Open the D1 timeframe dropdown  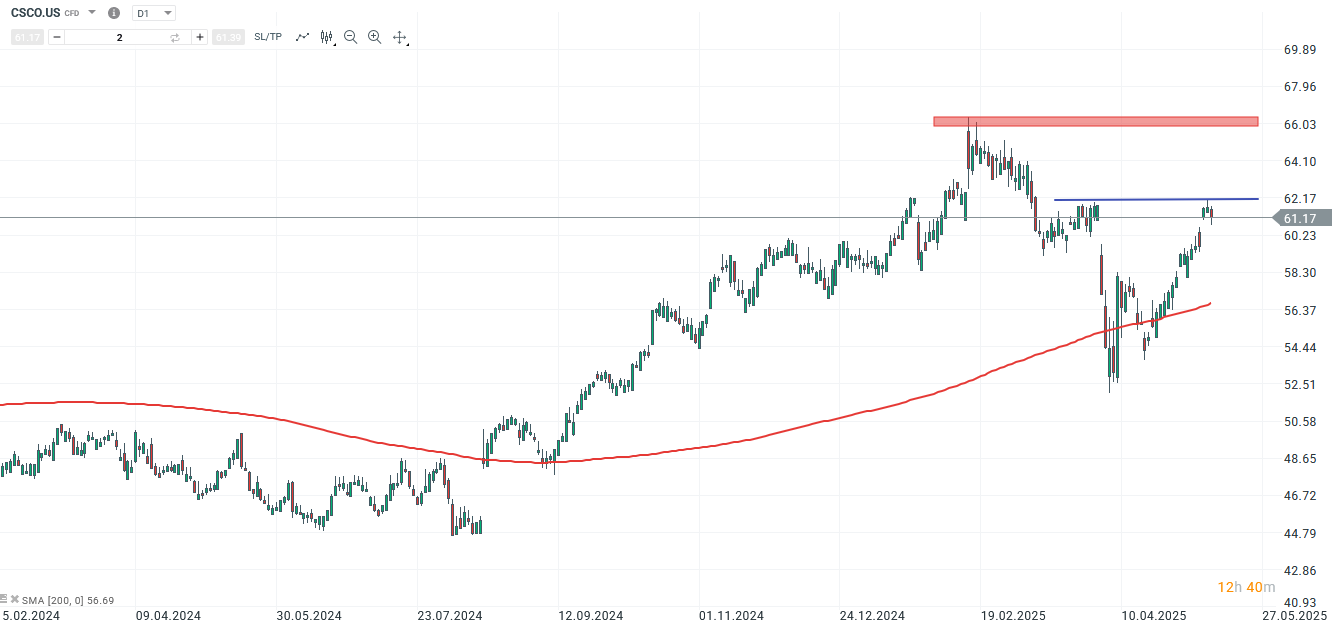153,13
